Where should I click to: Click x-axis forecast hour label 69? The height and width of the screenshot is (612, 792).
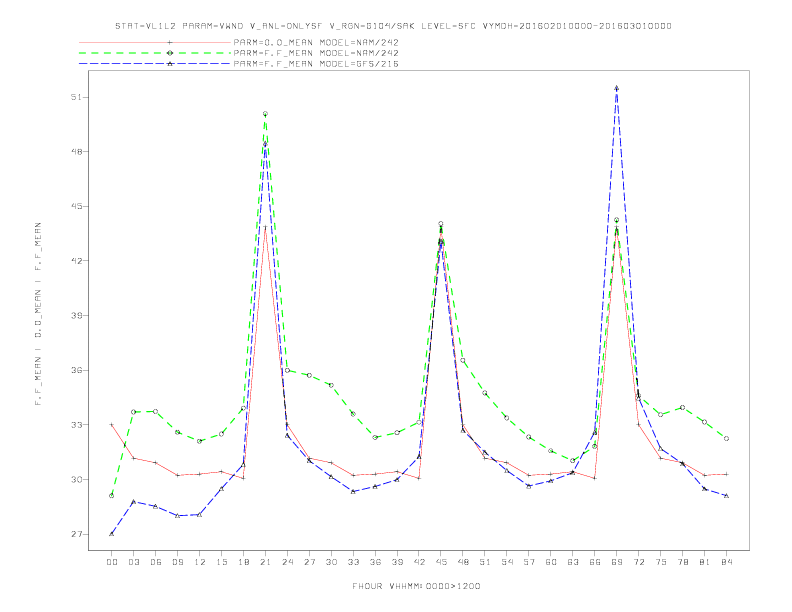point(617,562)
